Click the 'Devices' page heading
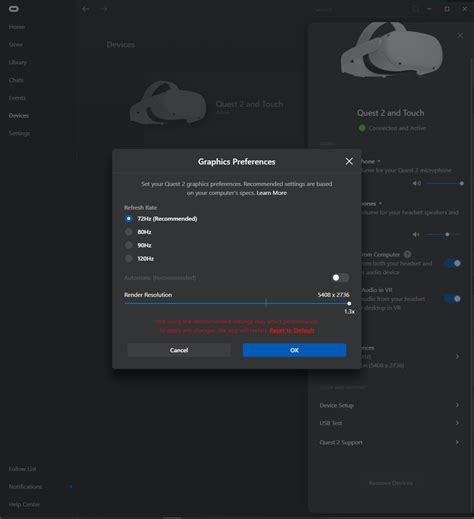This screenshot has height=519, width=474. 121,45
